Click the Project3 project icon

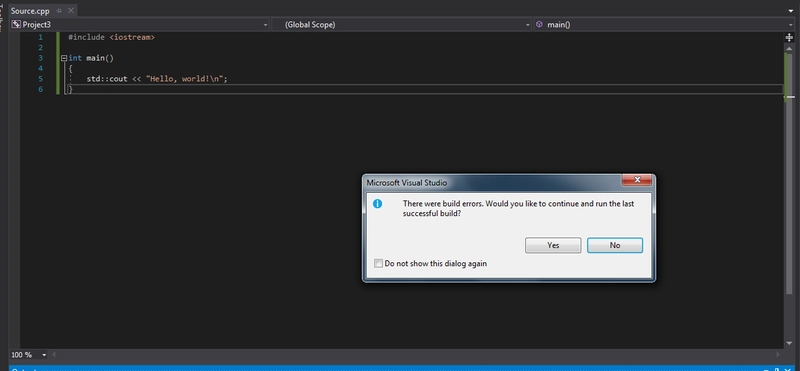[x=16, y=24]
